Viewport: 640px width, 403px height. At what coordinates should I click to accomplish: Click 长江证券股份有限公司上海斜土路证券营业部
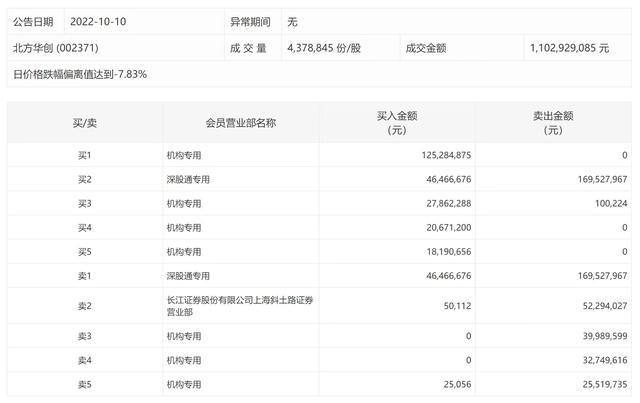tap(240, 306)
